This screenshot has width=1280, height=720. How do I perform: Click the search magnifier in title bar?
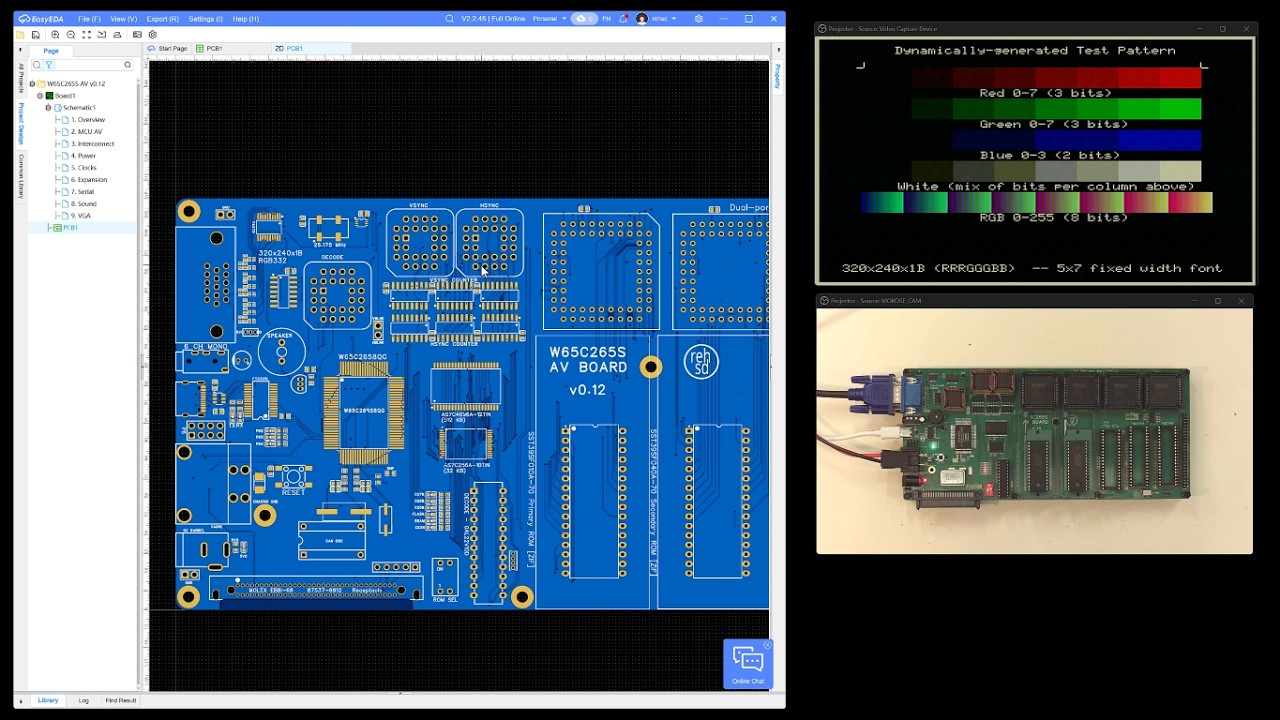450,18
